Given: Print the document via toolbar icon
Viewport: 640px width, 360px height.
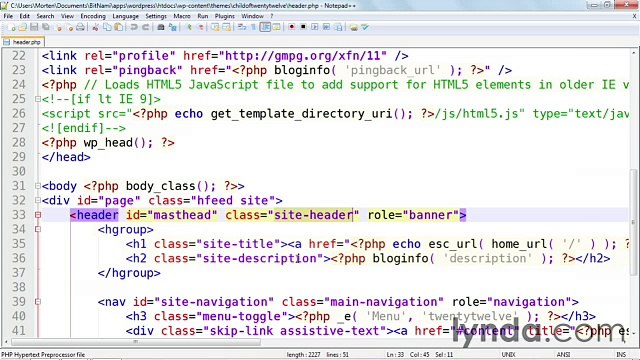Looking at the screenshot, I should (80, 27).
